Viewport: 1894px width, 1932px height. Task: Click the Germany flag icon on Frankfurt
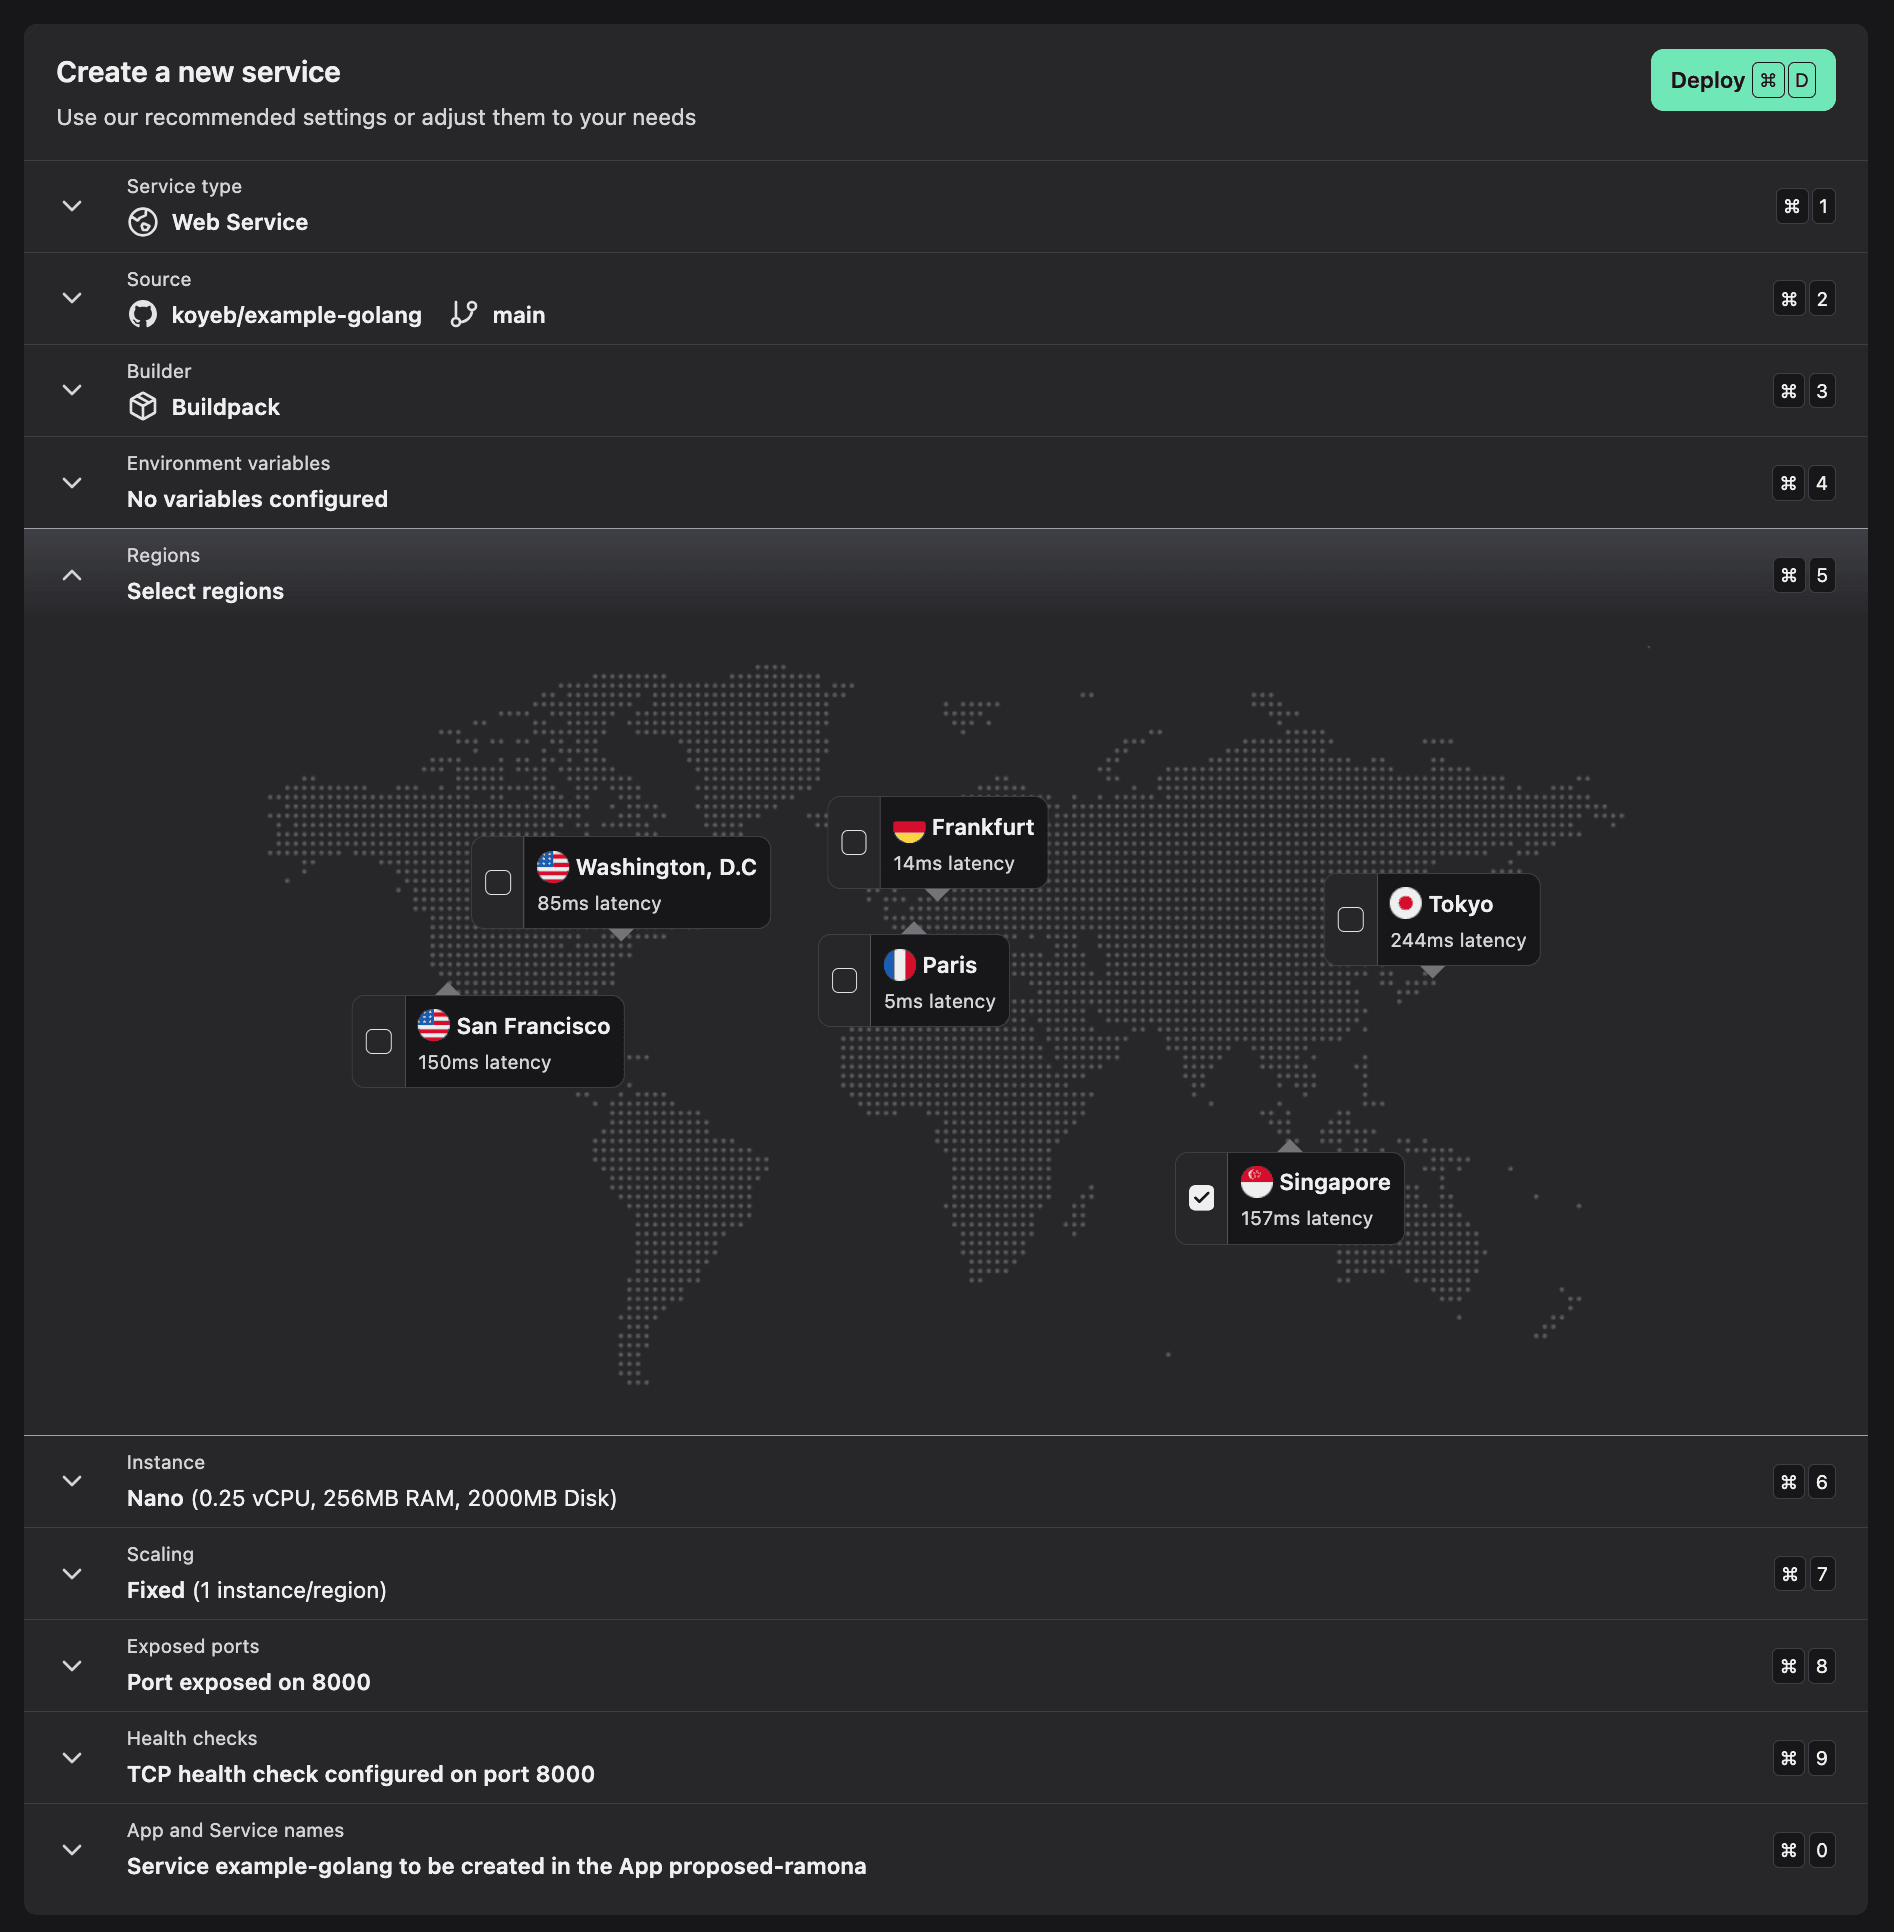[x=908, y=828]
